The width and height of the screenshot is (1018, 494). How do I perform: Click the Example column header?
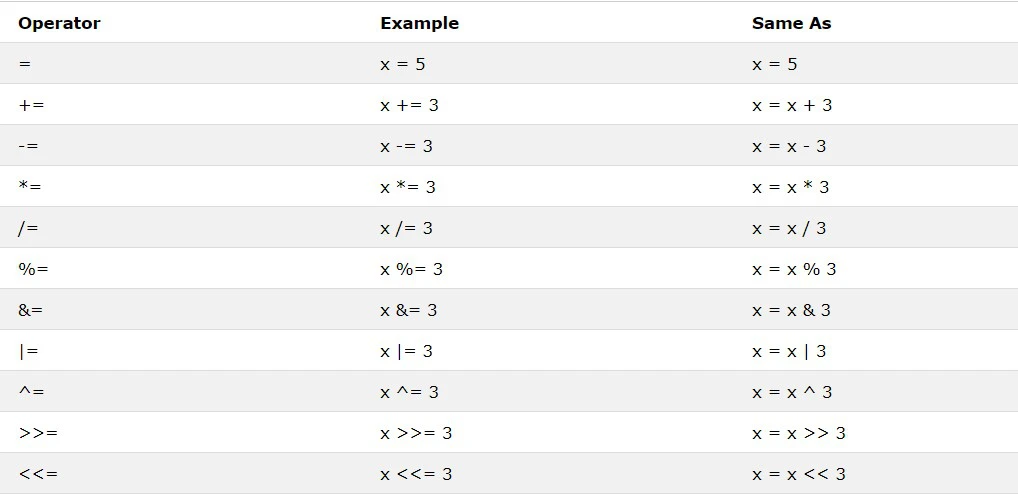(x=419, y=23)
